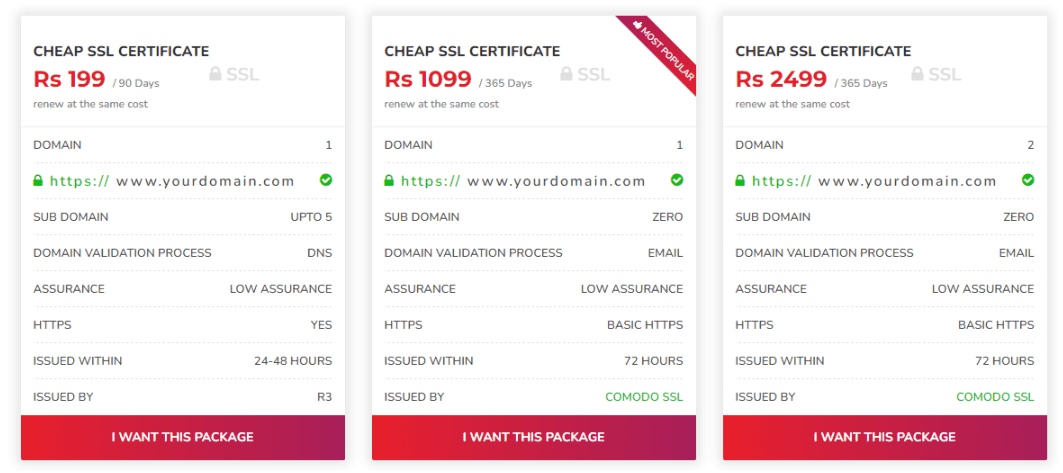Choose I Want This Package for Rs 2499

[x=885, y=437]
